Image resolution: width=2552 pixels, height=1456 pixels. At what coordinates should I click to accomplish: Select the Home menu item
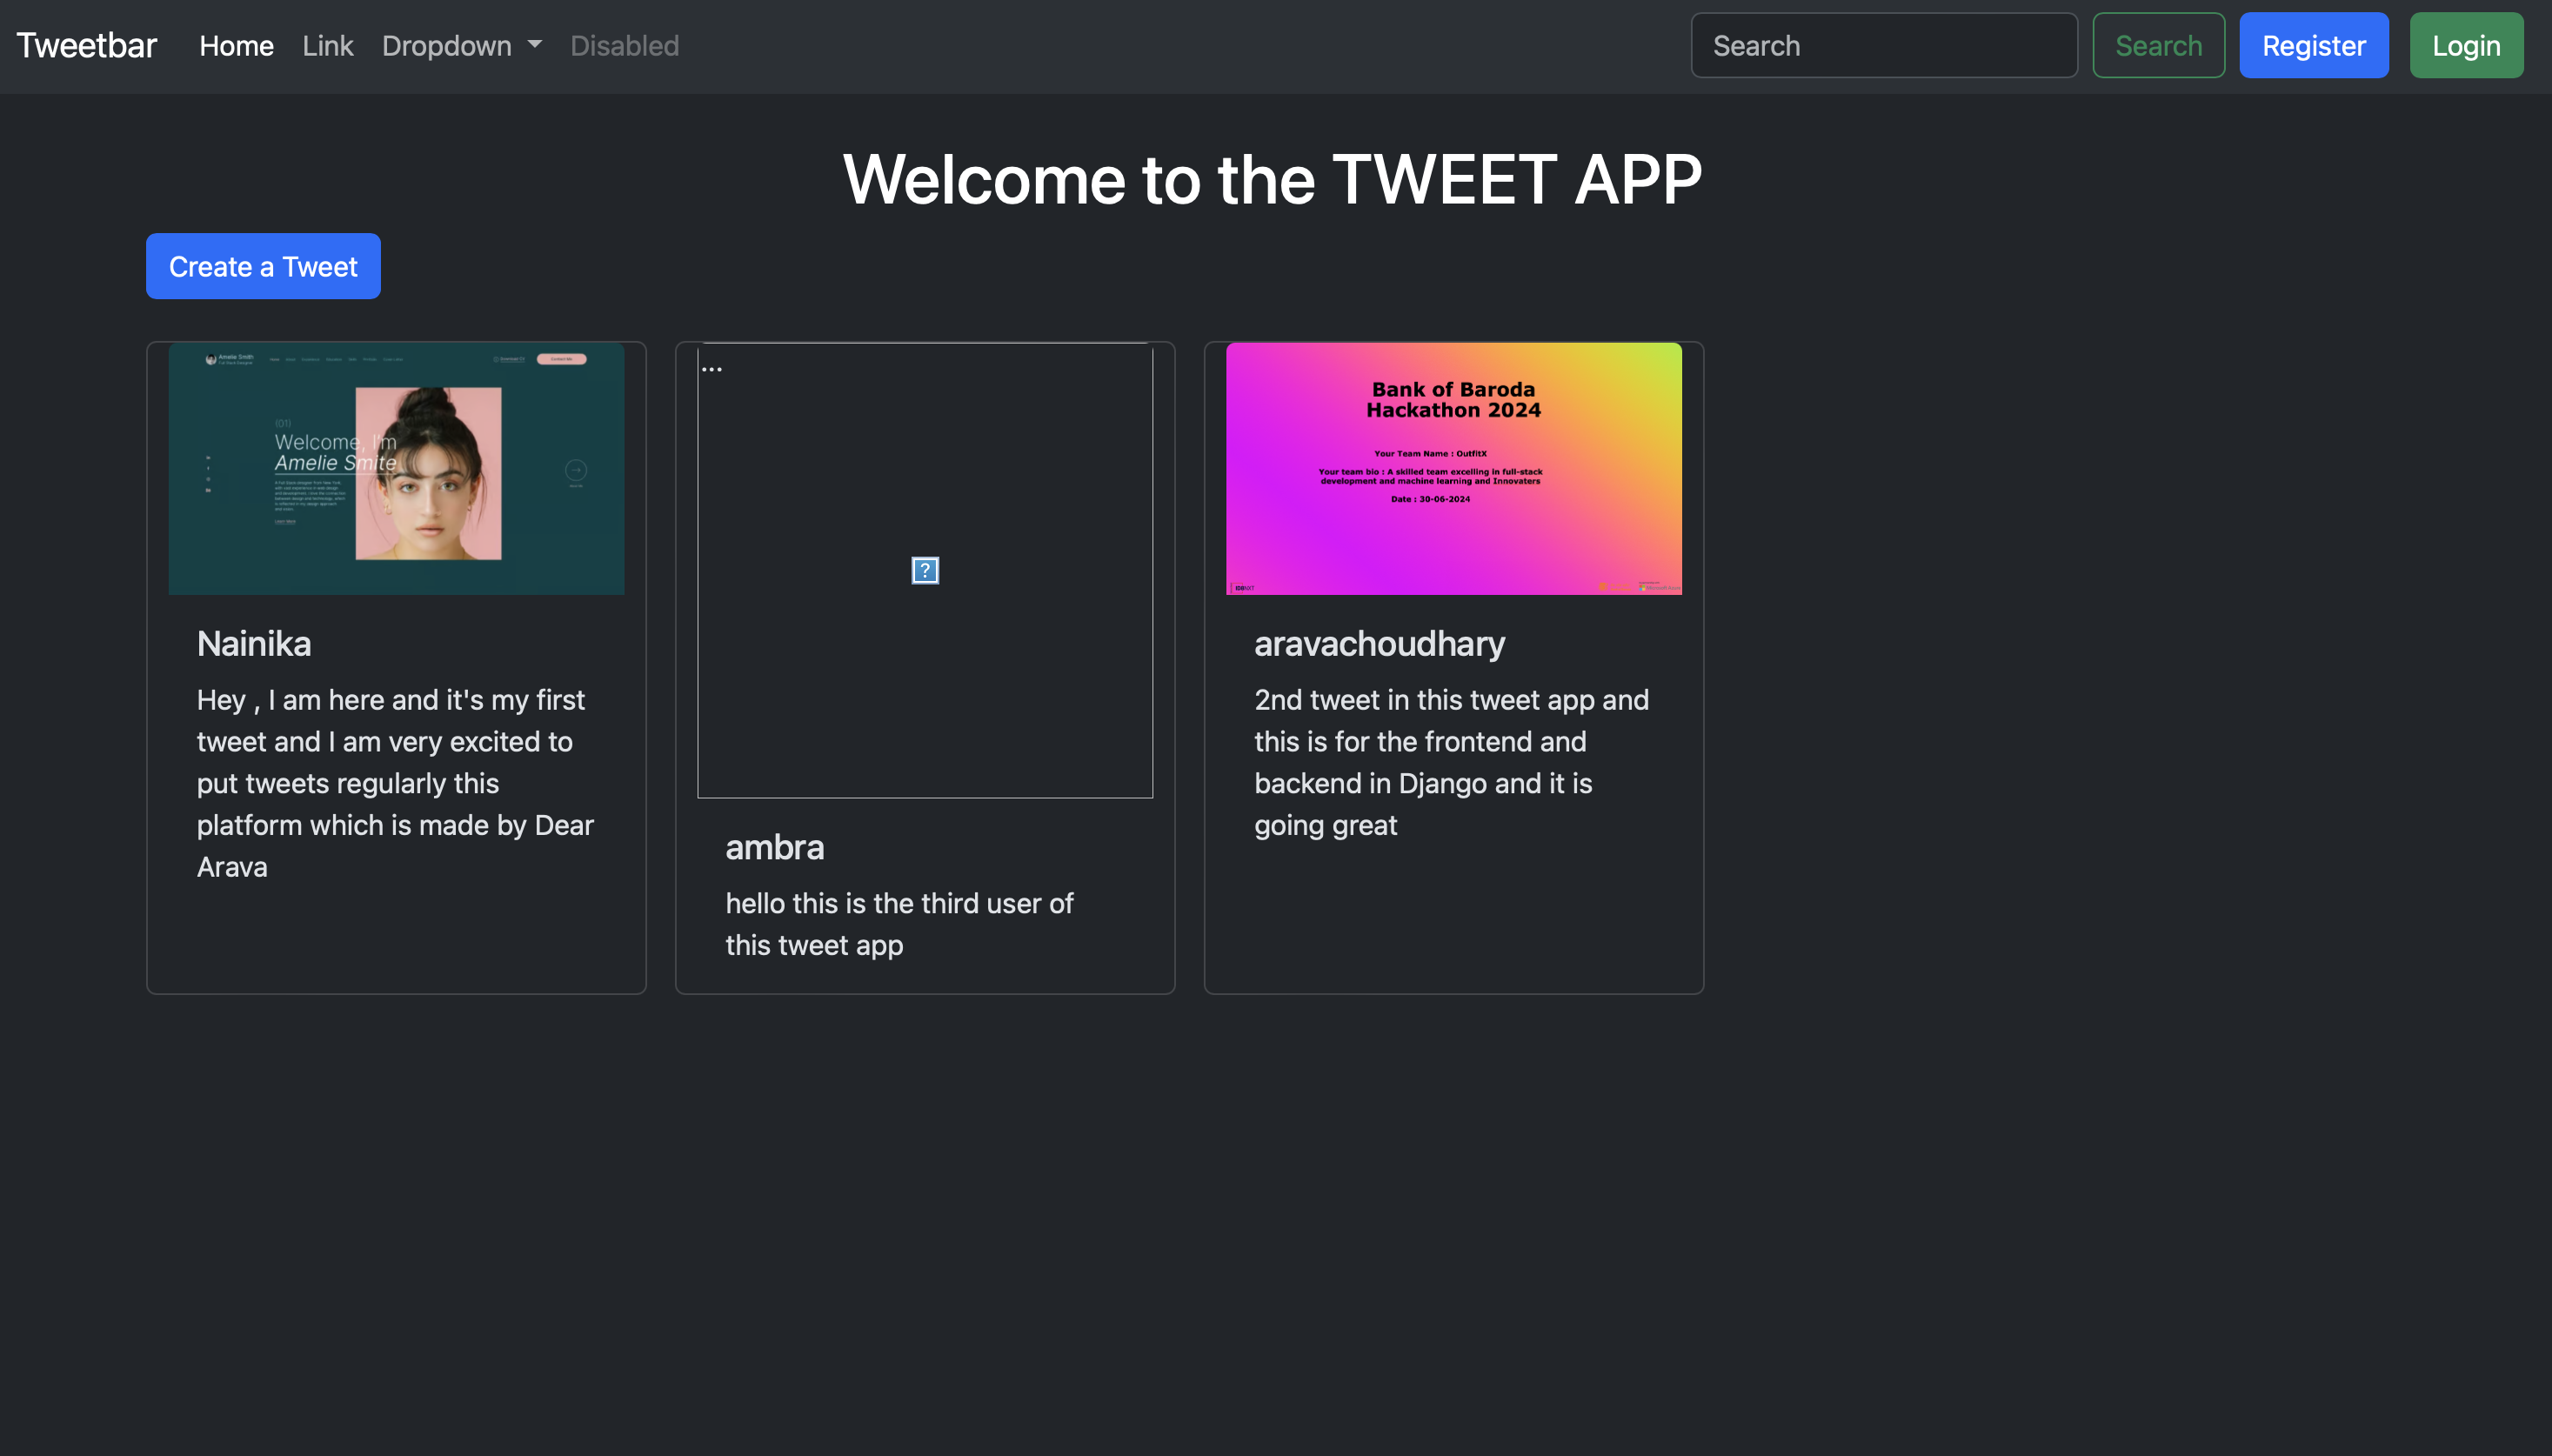pos(236,45)
